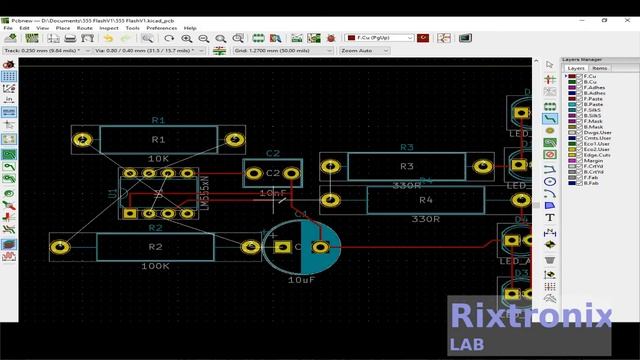The image size is (640, 360).
Task: Switch to the Layers tab in Layers Manager
Action: coord(576,68)
